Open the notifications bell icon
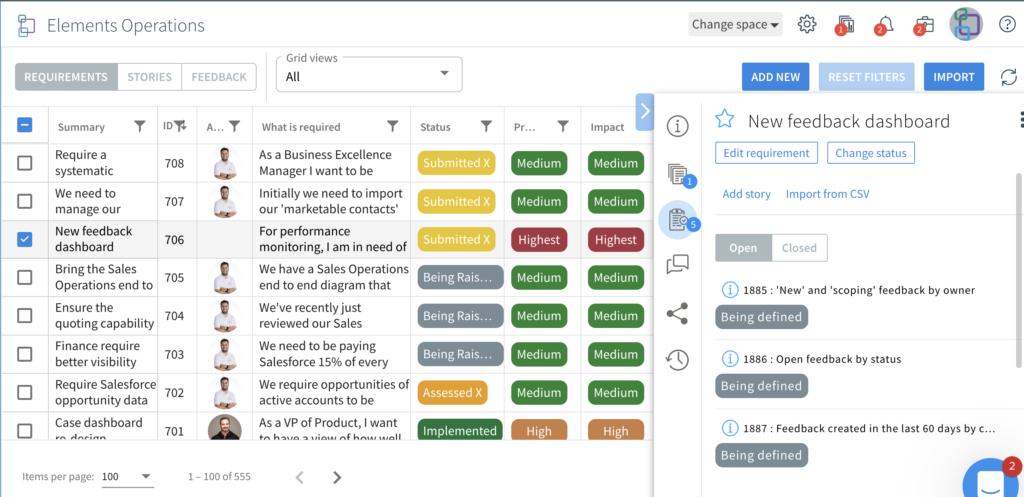This screenshot has height=497, width=1024. [885, 25]
